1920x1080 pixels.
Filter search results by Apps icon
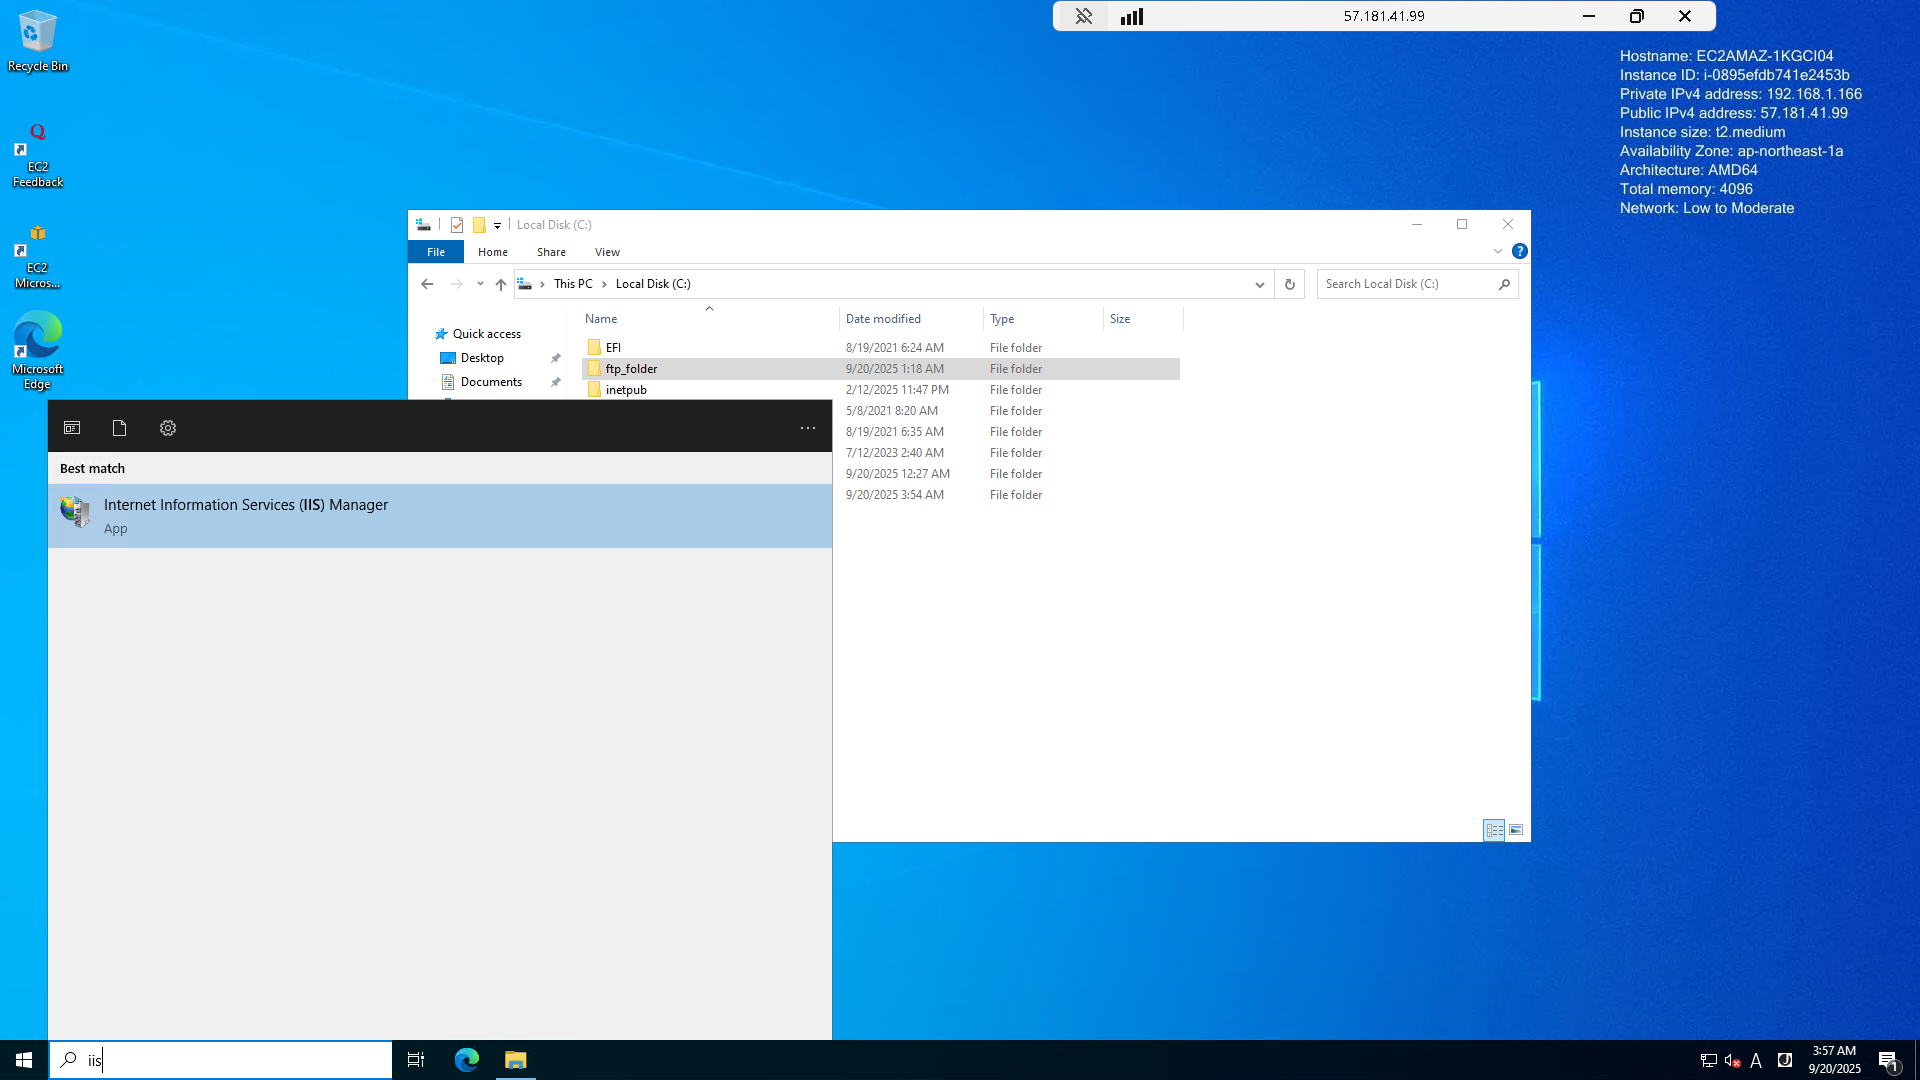[72, 428]
